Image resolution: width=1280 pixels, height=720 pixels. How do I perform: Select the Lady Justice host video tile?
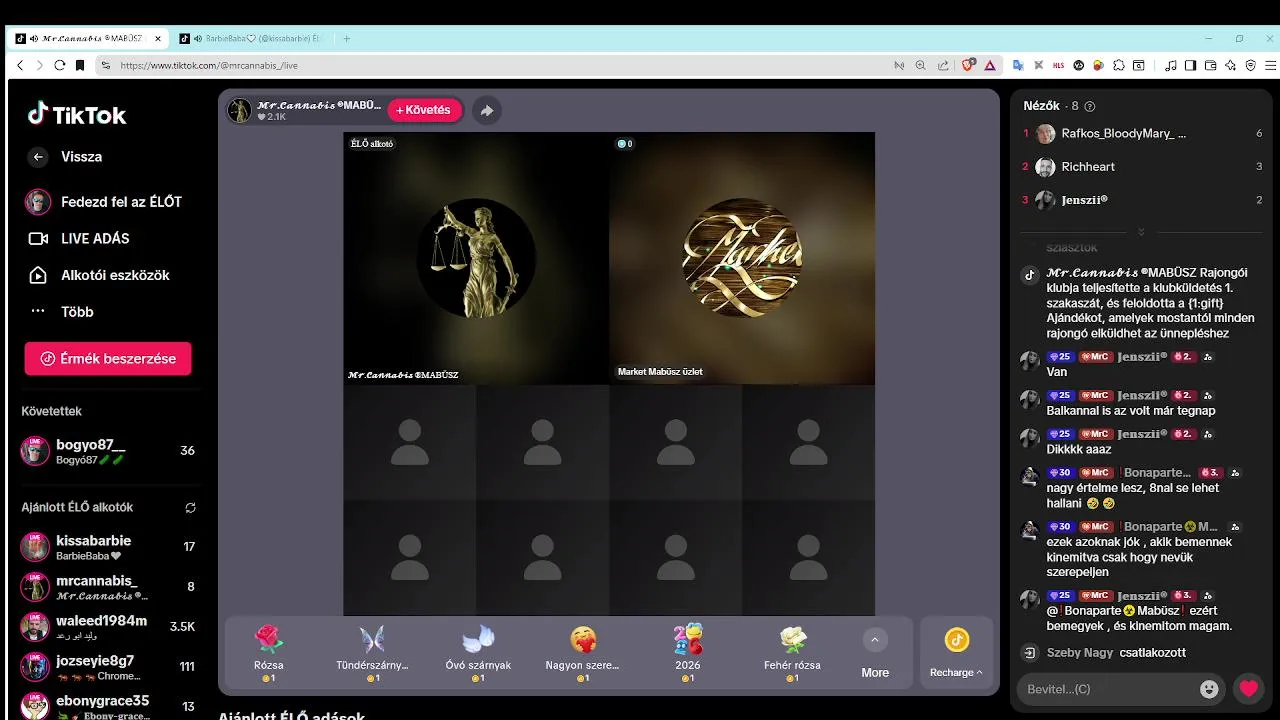(x=476, y=259)
